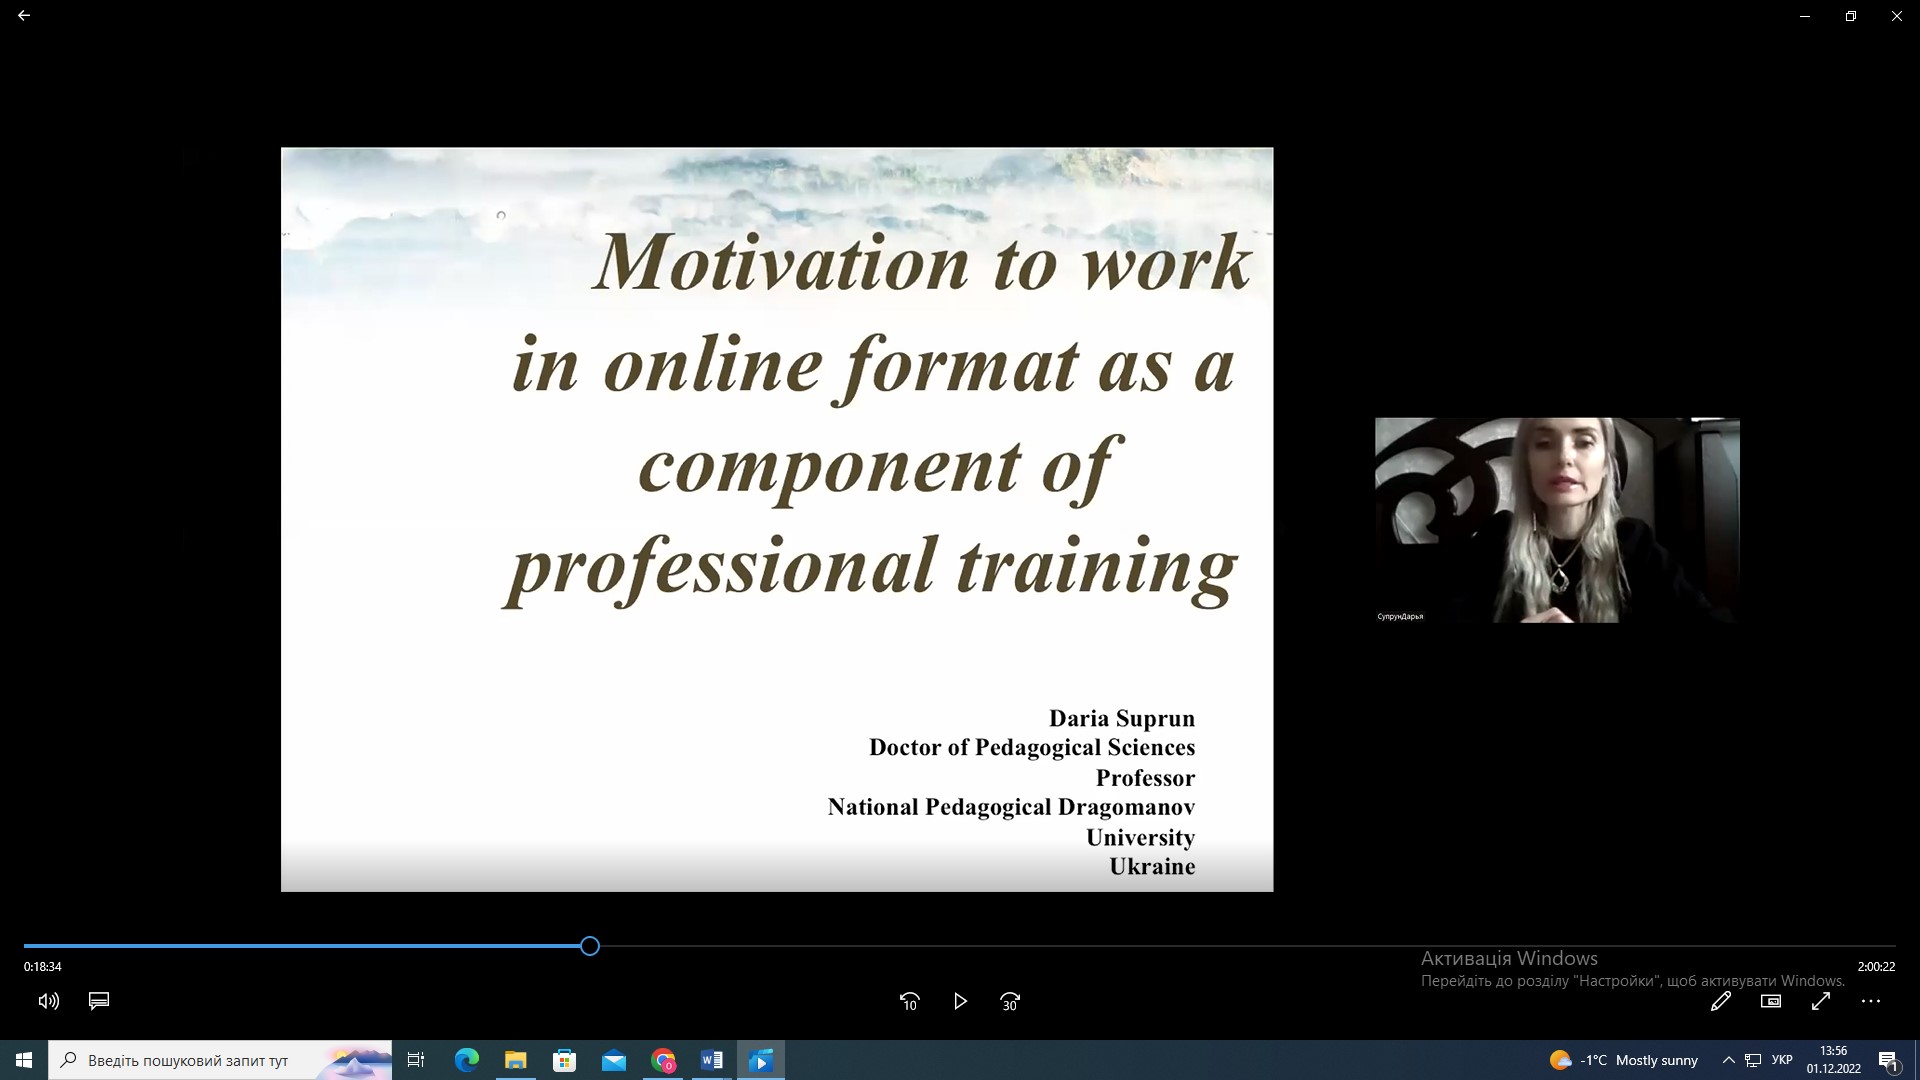Go back using the top-left arrow

pyautogui.click(x=24, y=16)
